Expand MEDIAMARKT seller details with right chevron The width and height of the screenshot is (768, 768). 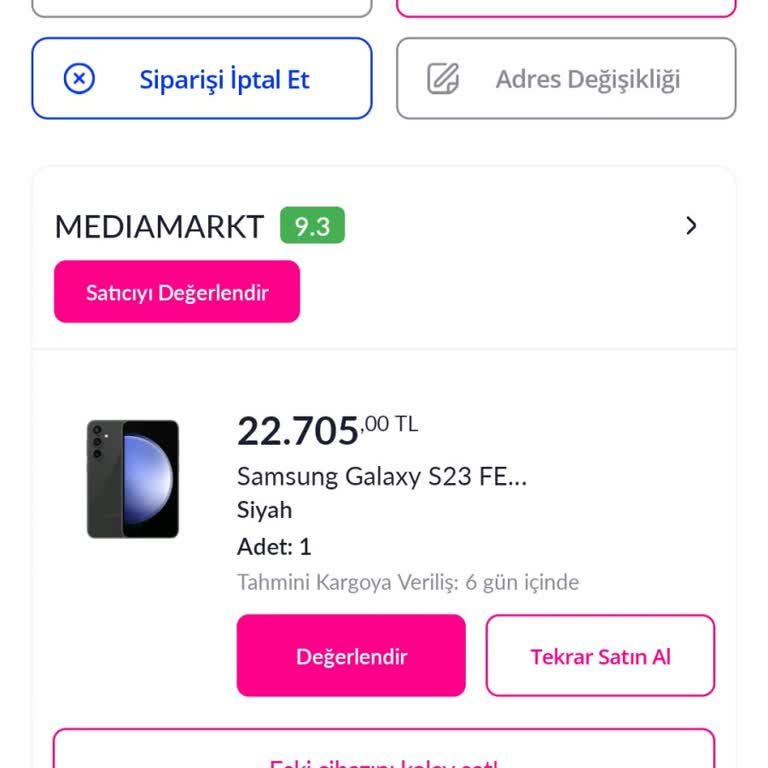pyautogui.click(x=691, y=226)
